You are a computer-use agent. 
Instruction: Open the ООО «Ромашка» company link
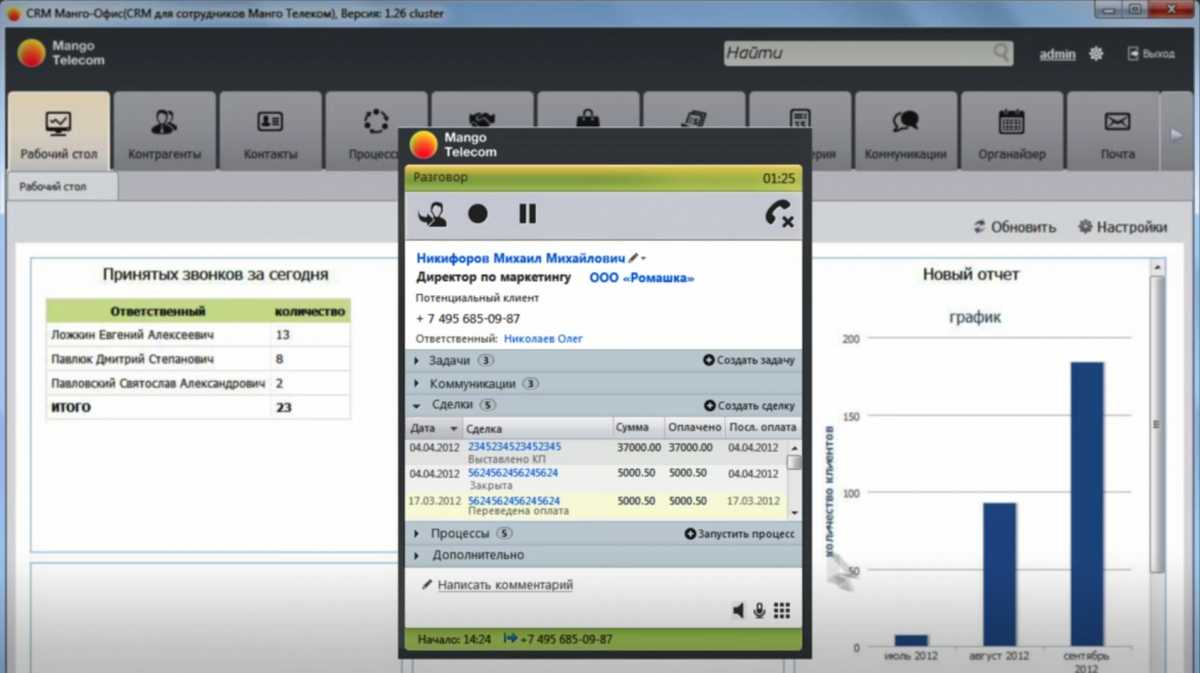(x=641, y=278)
